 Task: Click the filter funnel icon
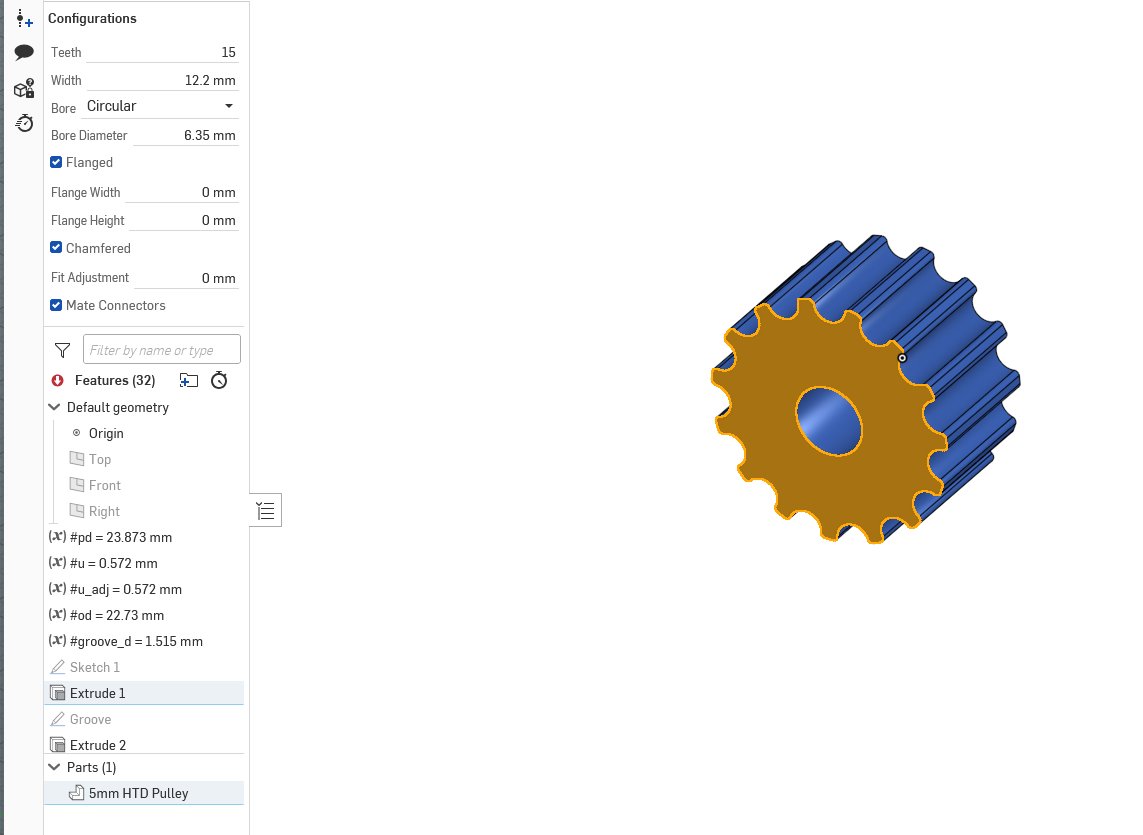point(63,351)
